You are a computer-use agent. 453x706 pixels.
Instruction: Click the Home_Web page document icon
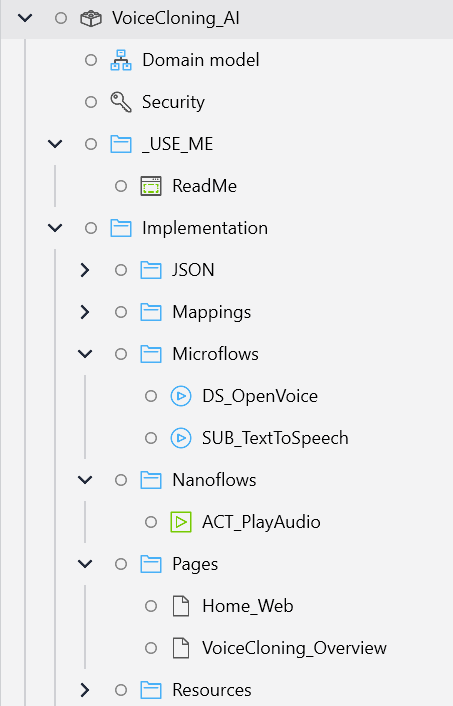click(181, 606)
